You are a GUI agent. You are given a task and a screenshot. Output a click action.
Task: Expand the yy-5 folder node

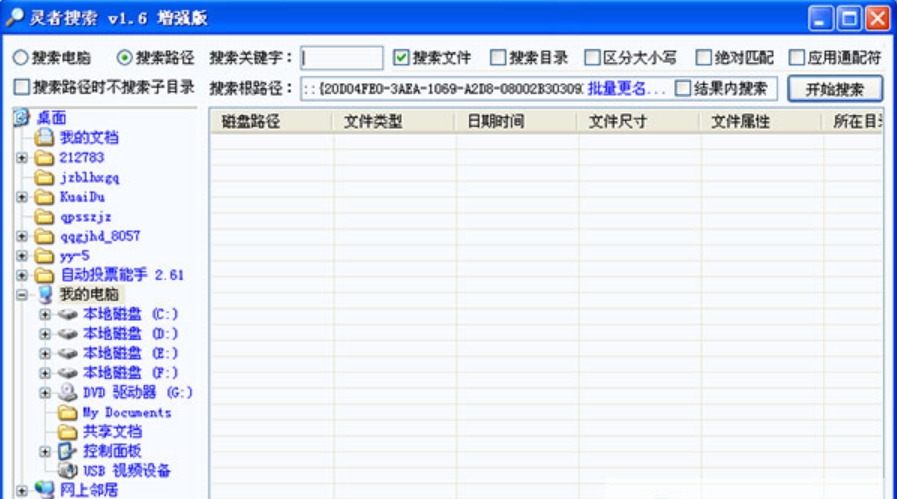[x=22, y=255]
